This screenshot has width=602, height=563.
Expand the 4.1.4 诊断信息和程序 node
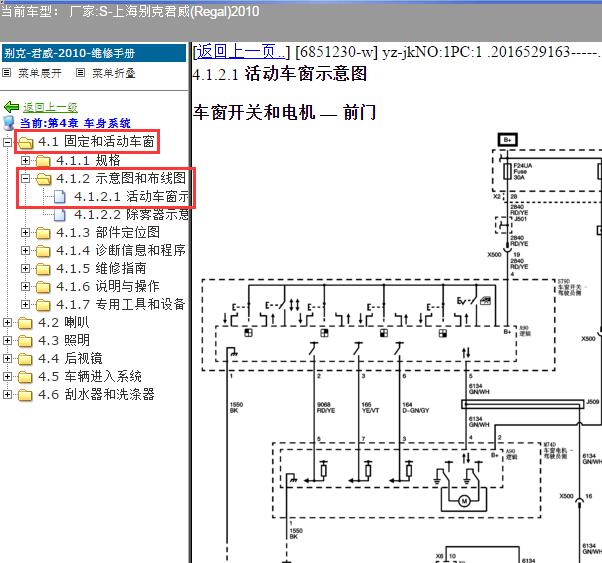click(25, 250)
